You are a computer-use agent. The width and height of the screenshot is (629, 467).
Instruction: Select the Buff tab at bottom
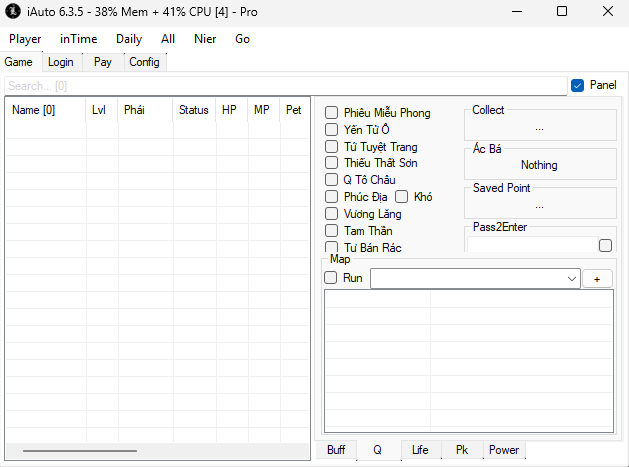pyautogui.click(x=336, y=450)
